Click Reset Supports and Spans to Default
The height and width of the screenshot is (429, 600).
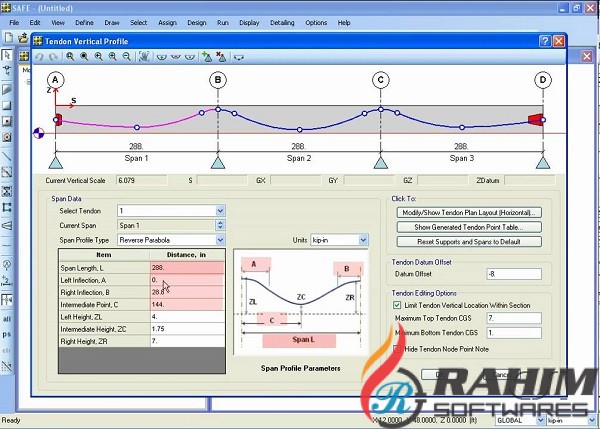pyautogui.click(x=469, y=241)
